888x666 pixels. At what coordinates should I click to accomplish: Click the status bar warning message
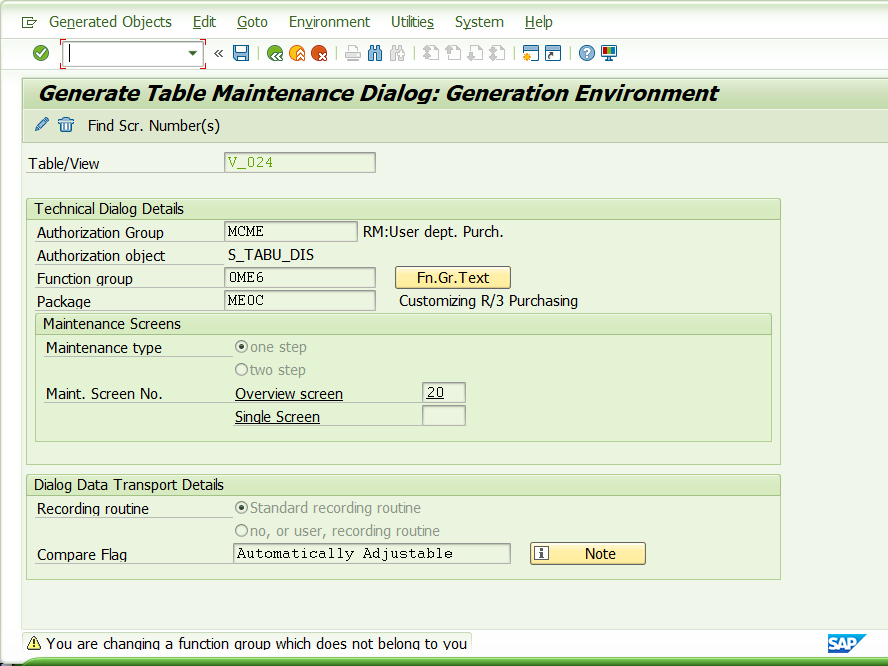click(x=257, y=643)
